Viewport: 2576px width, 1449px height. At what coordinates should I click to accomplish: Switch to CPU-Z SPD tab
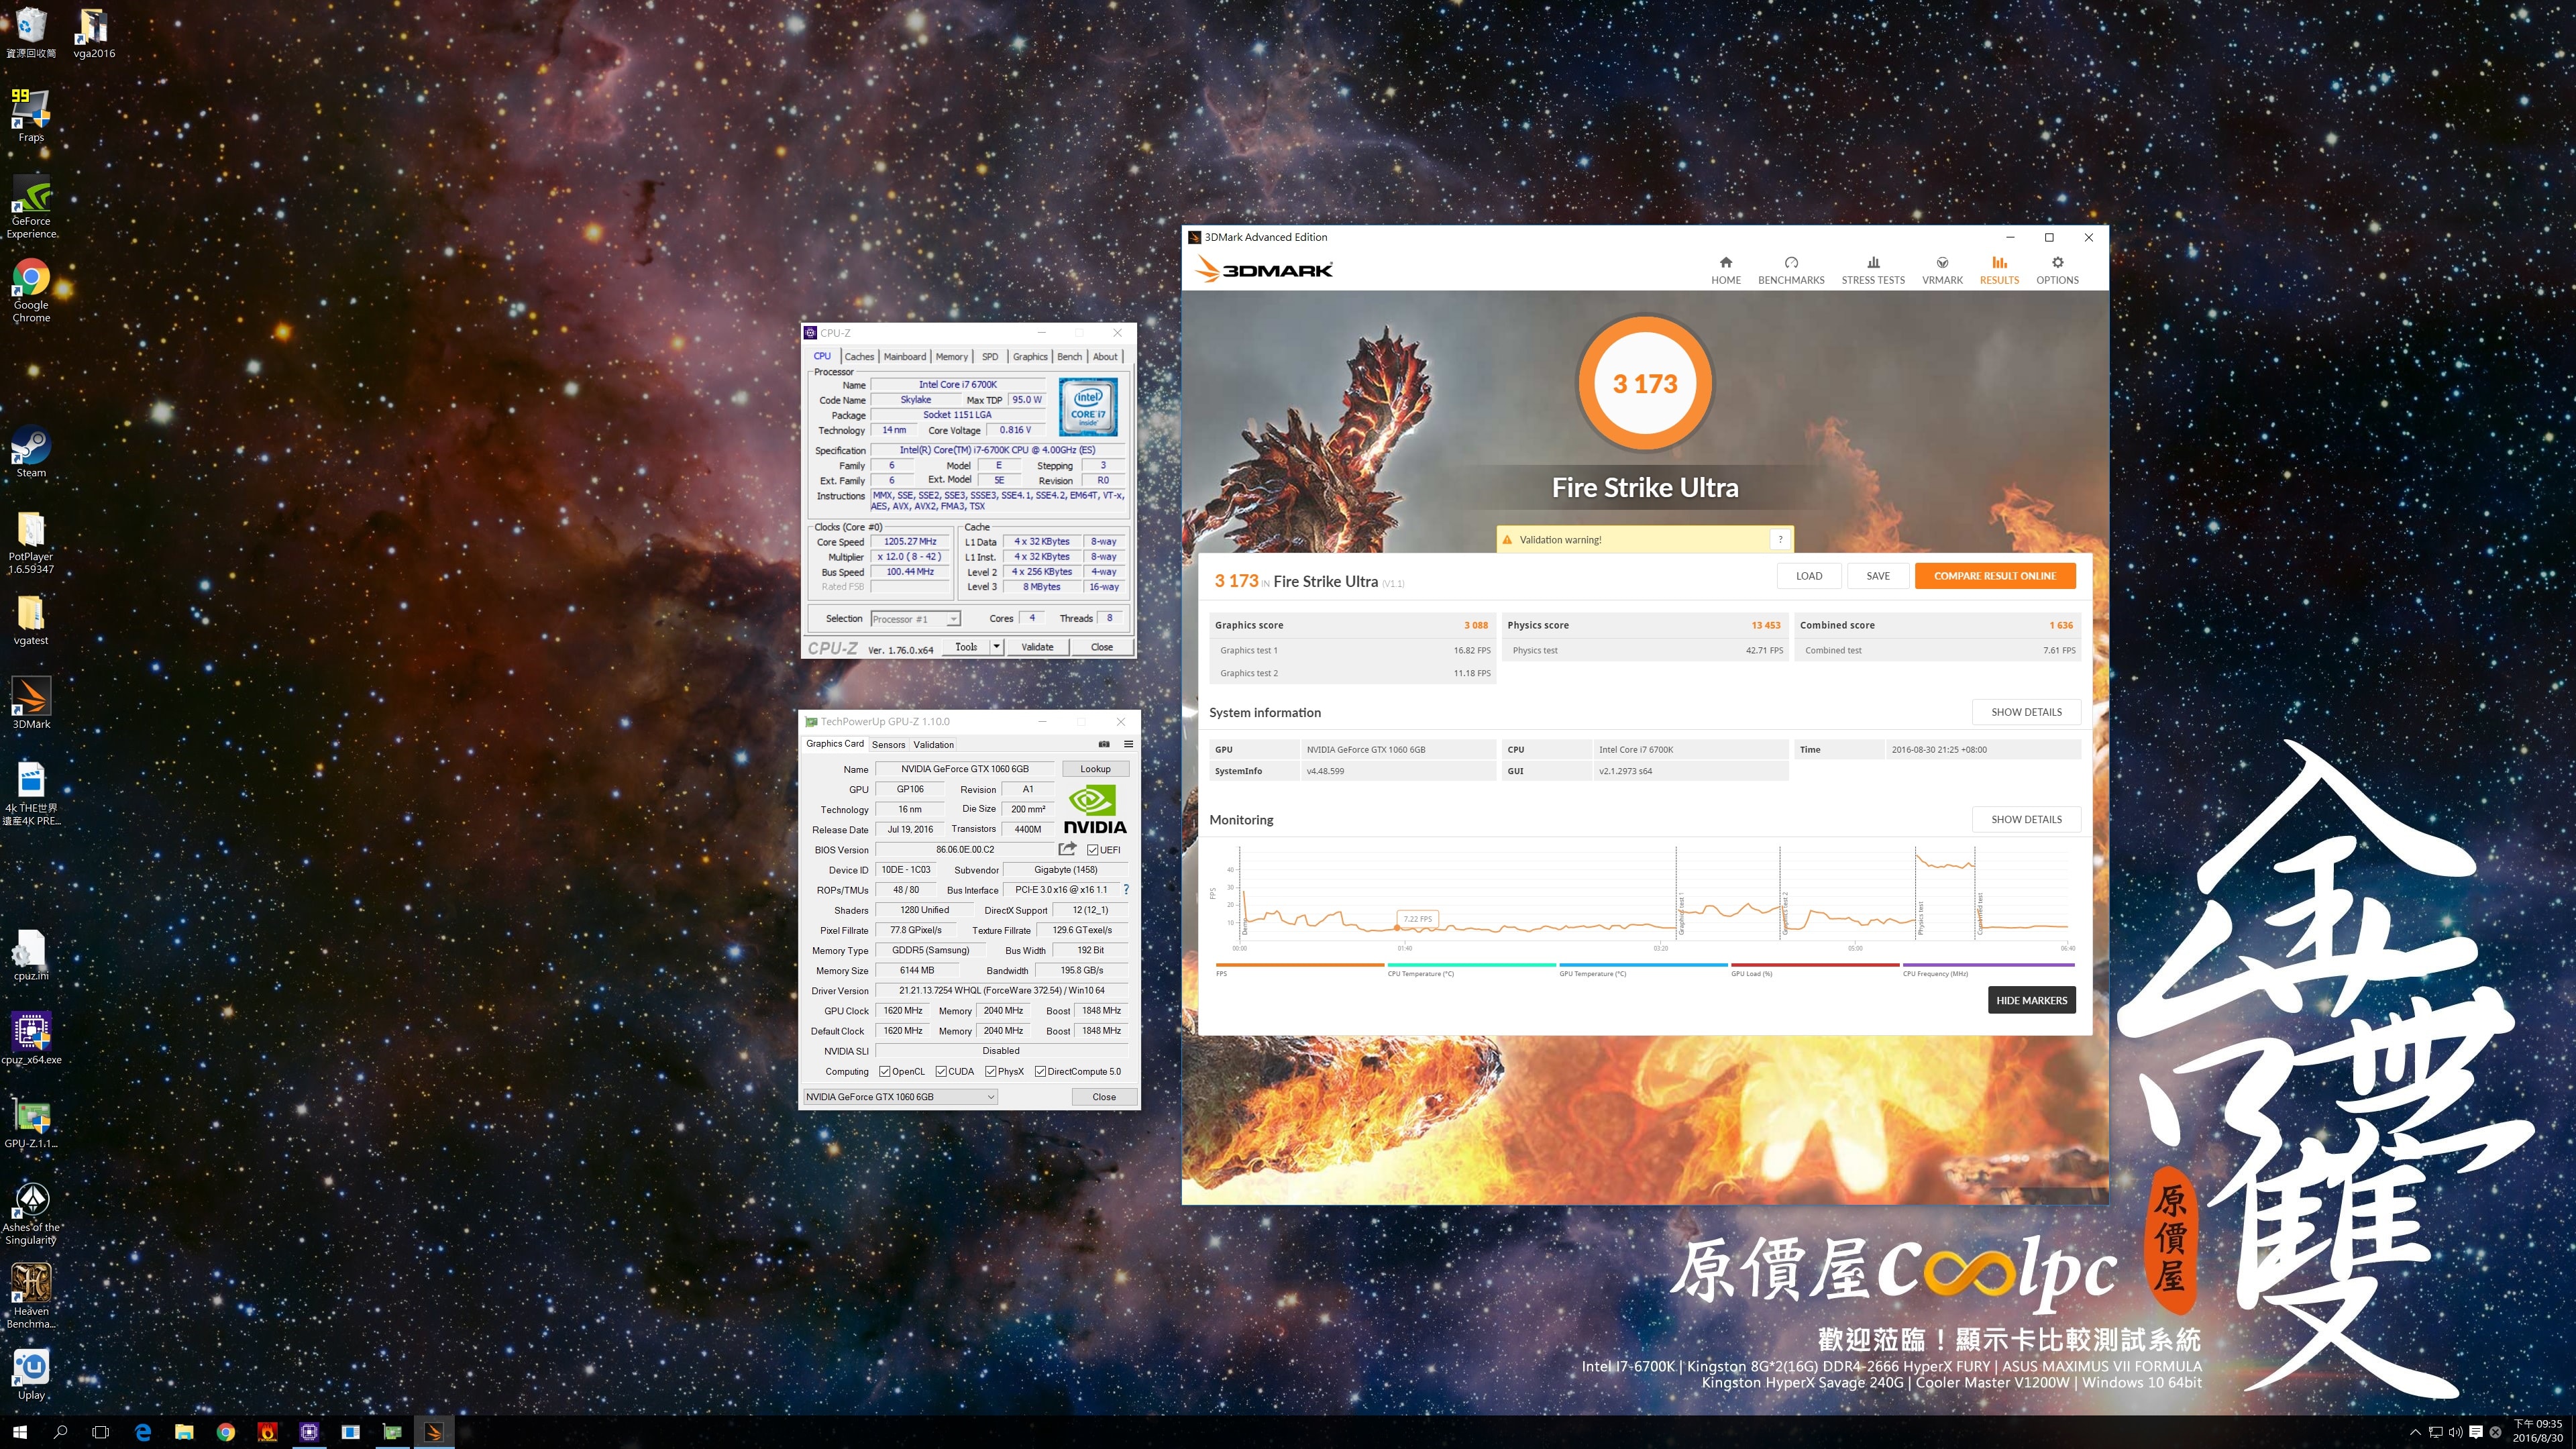[x=989, y=357]
